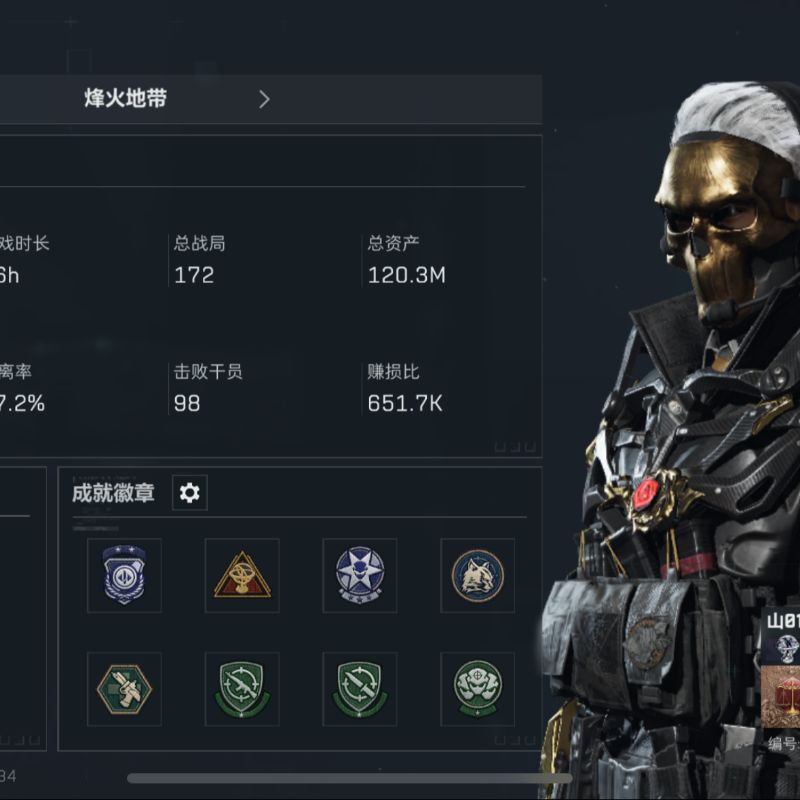Screen dimensions: 800x800
Task: Select the green round skull-mask badge
Action: [478, 689]
